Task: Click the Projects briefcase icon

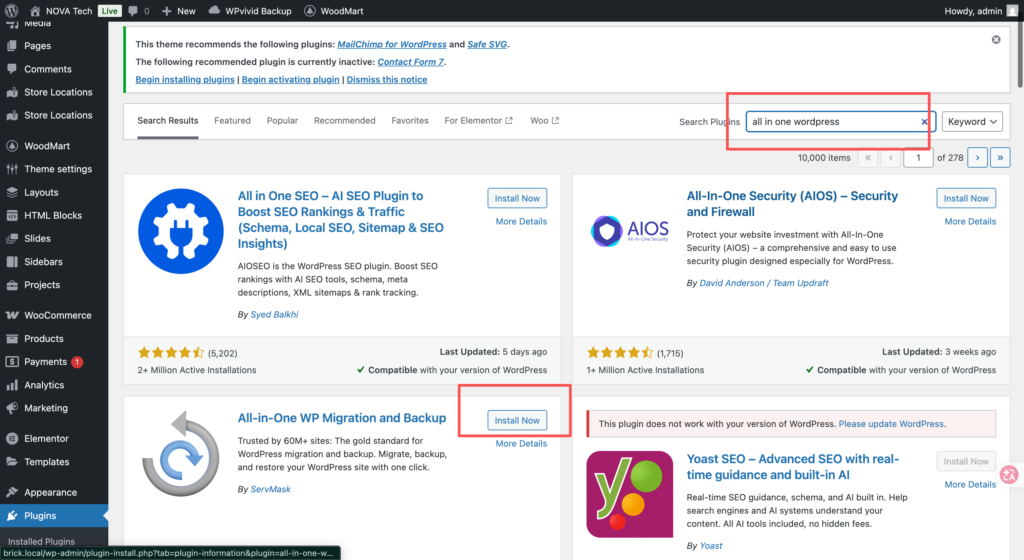Action: click(12, 285)
